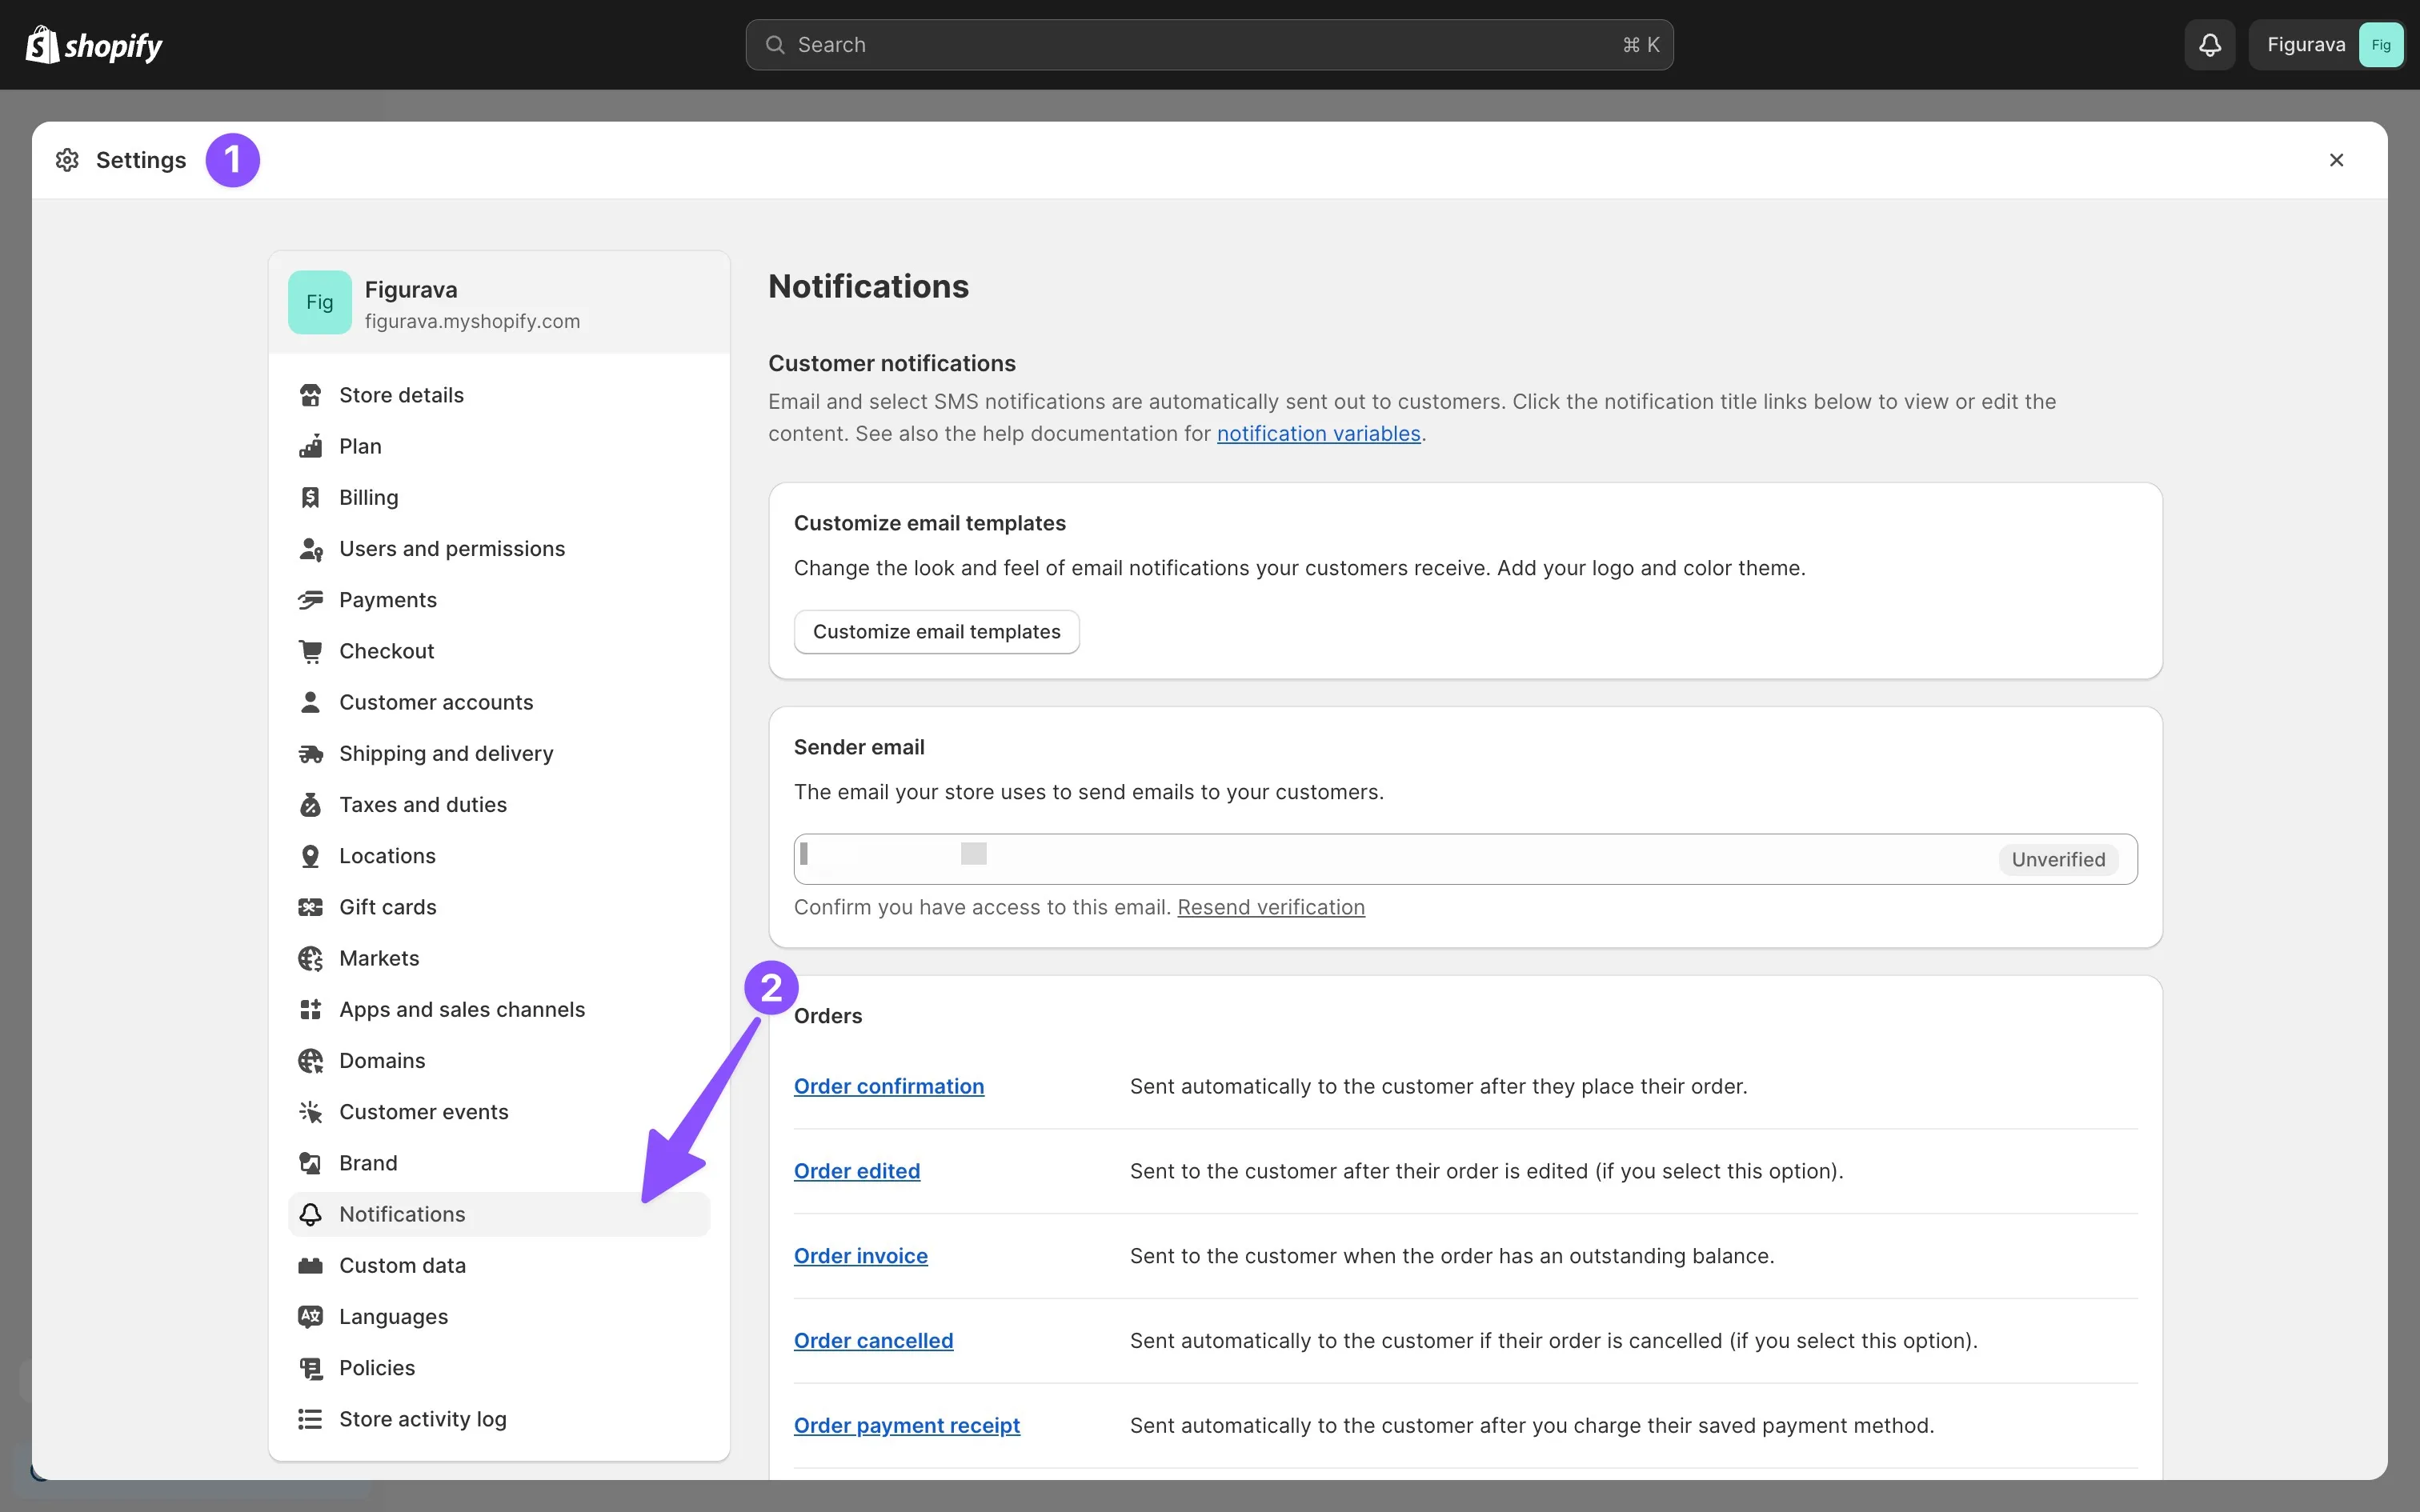Click the Taxes and duties icon
The width and height of the screenshot is (2420, 1512).
click(310, 805)
